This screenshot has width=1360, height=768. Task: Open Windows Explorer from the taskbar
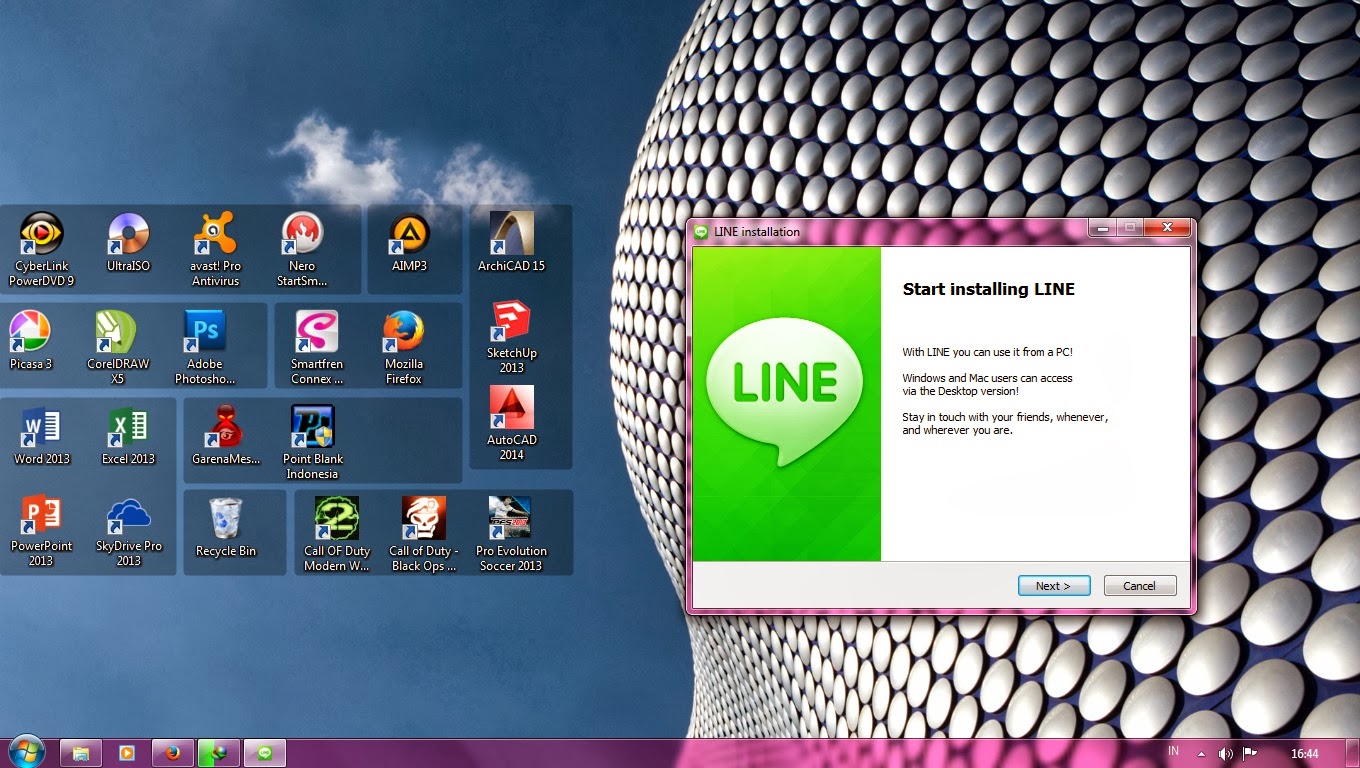(81, 753)
